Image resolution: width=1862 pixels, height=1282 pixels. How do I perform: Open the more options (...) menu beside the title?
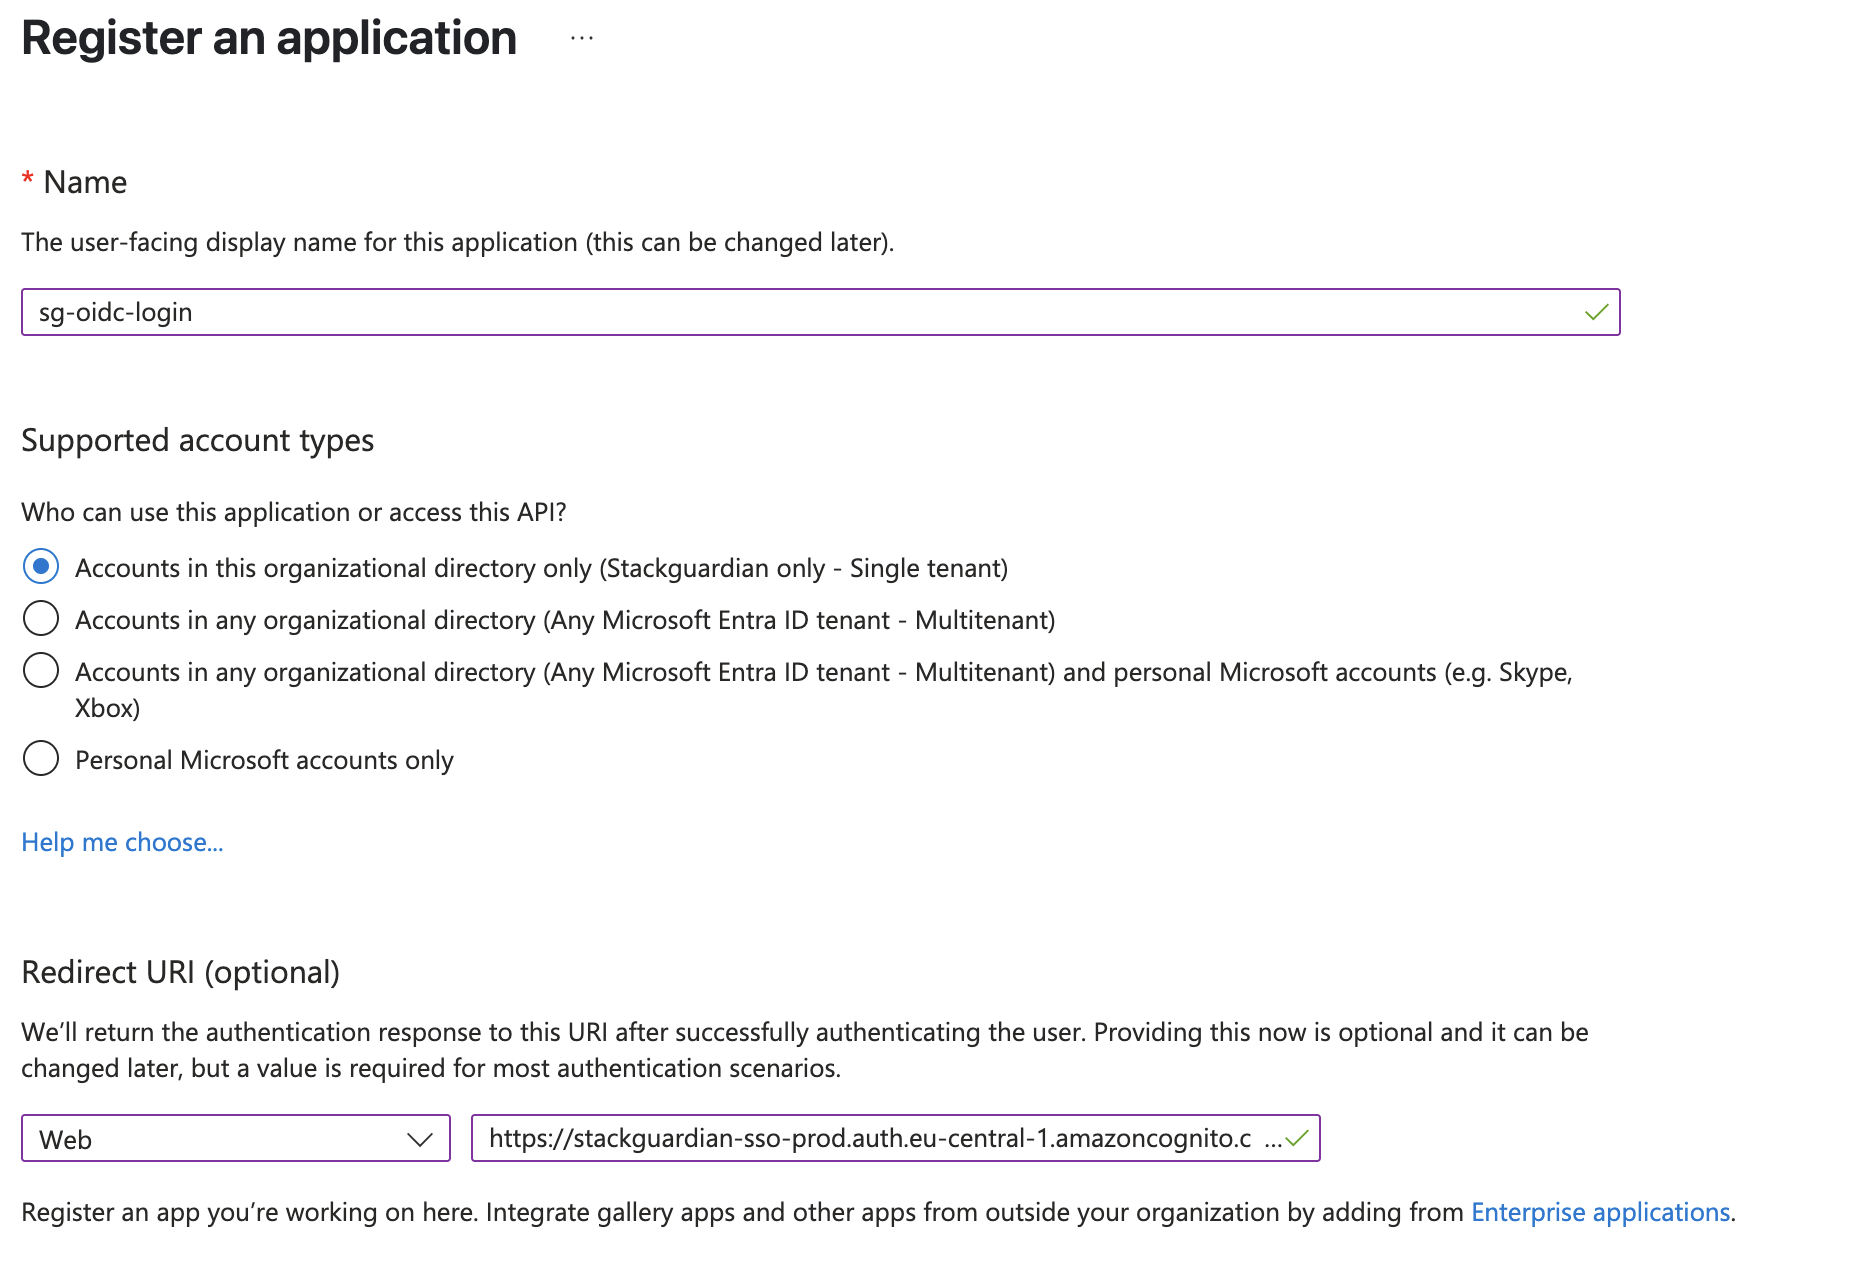(580, 40)
